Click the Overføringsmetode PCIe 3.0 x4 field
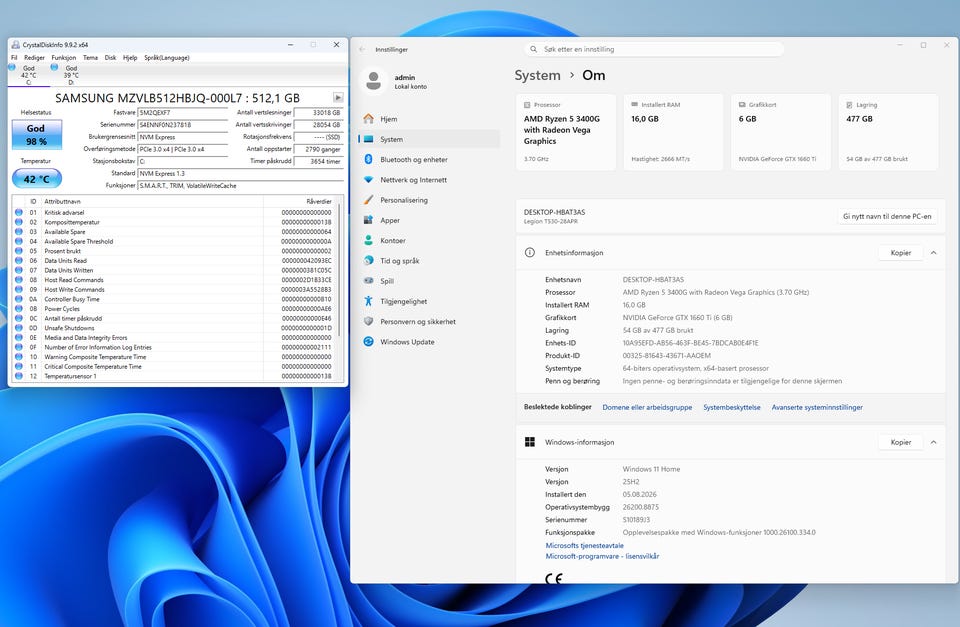960x627 pixels. pyautogui.click(x=182, y=149)
